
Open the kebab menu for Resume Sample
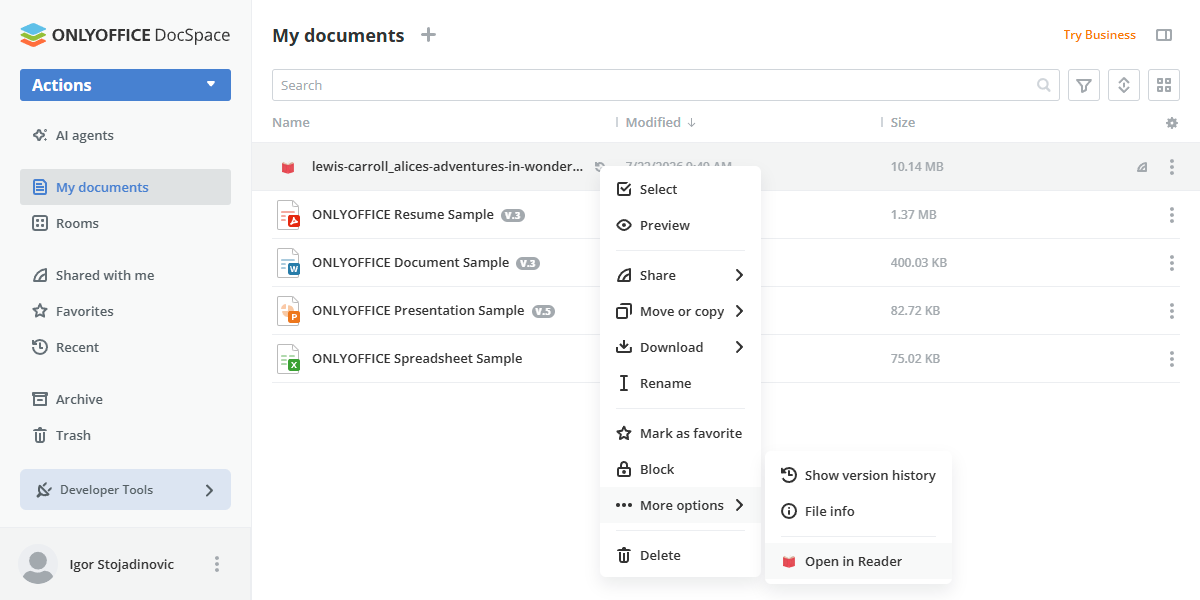click(x=1172, y=215)
